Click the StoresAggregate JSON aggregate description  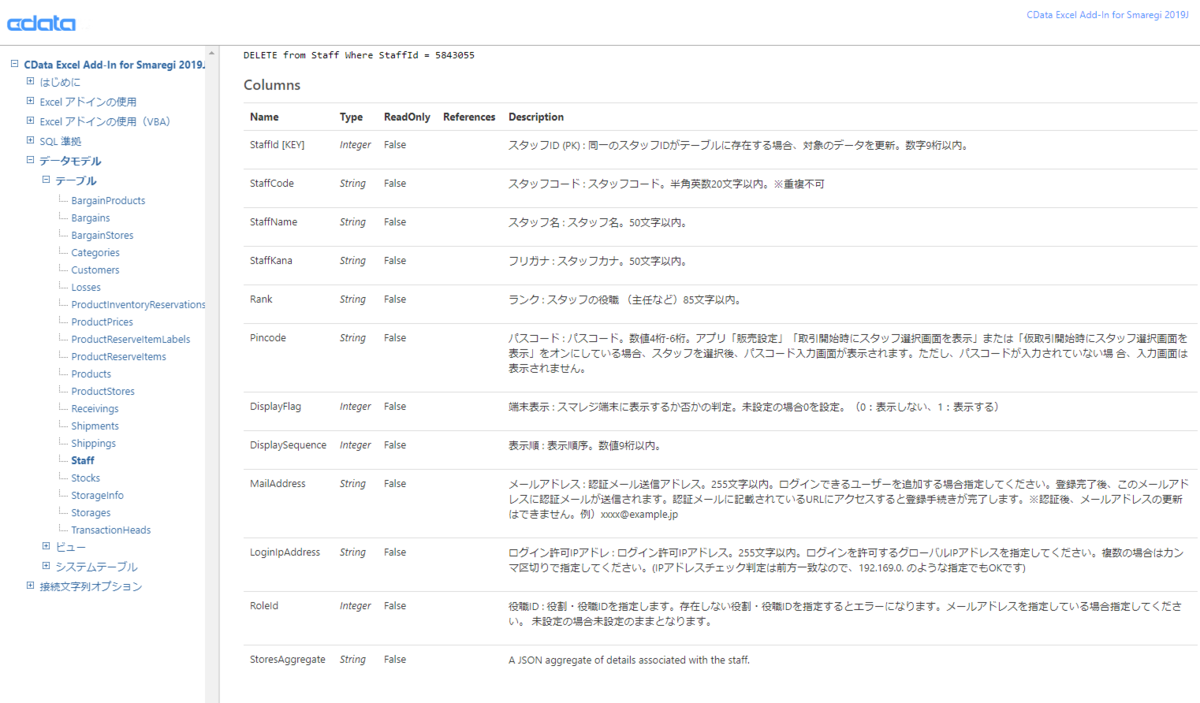point(629,660)
